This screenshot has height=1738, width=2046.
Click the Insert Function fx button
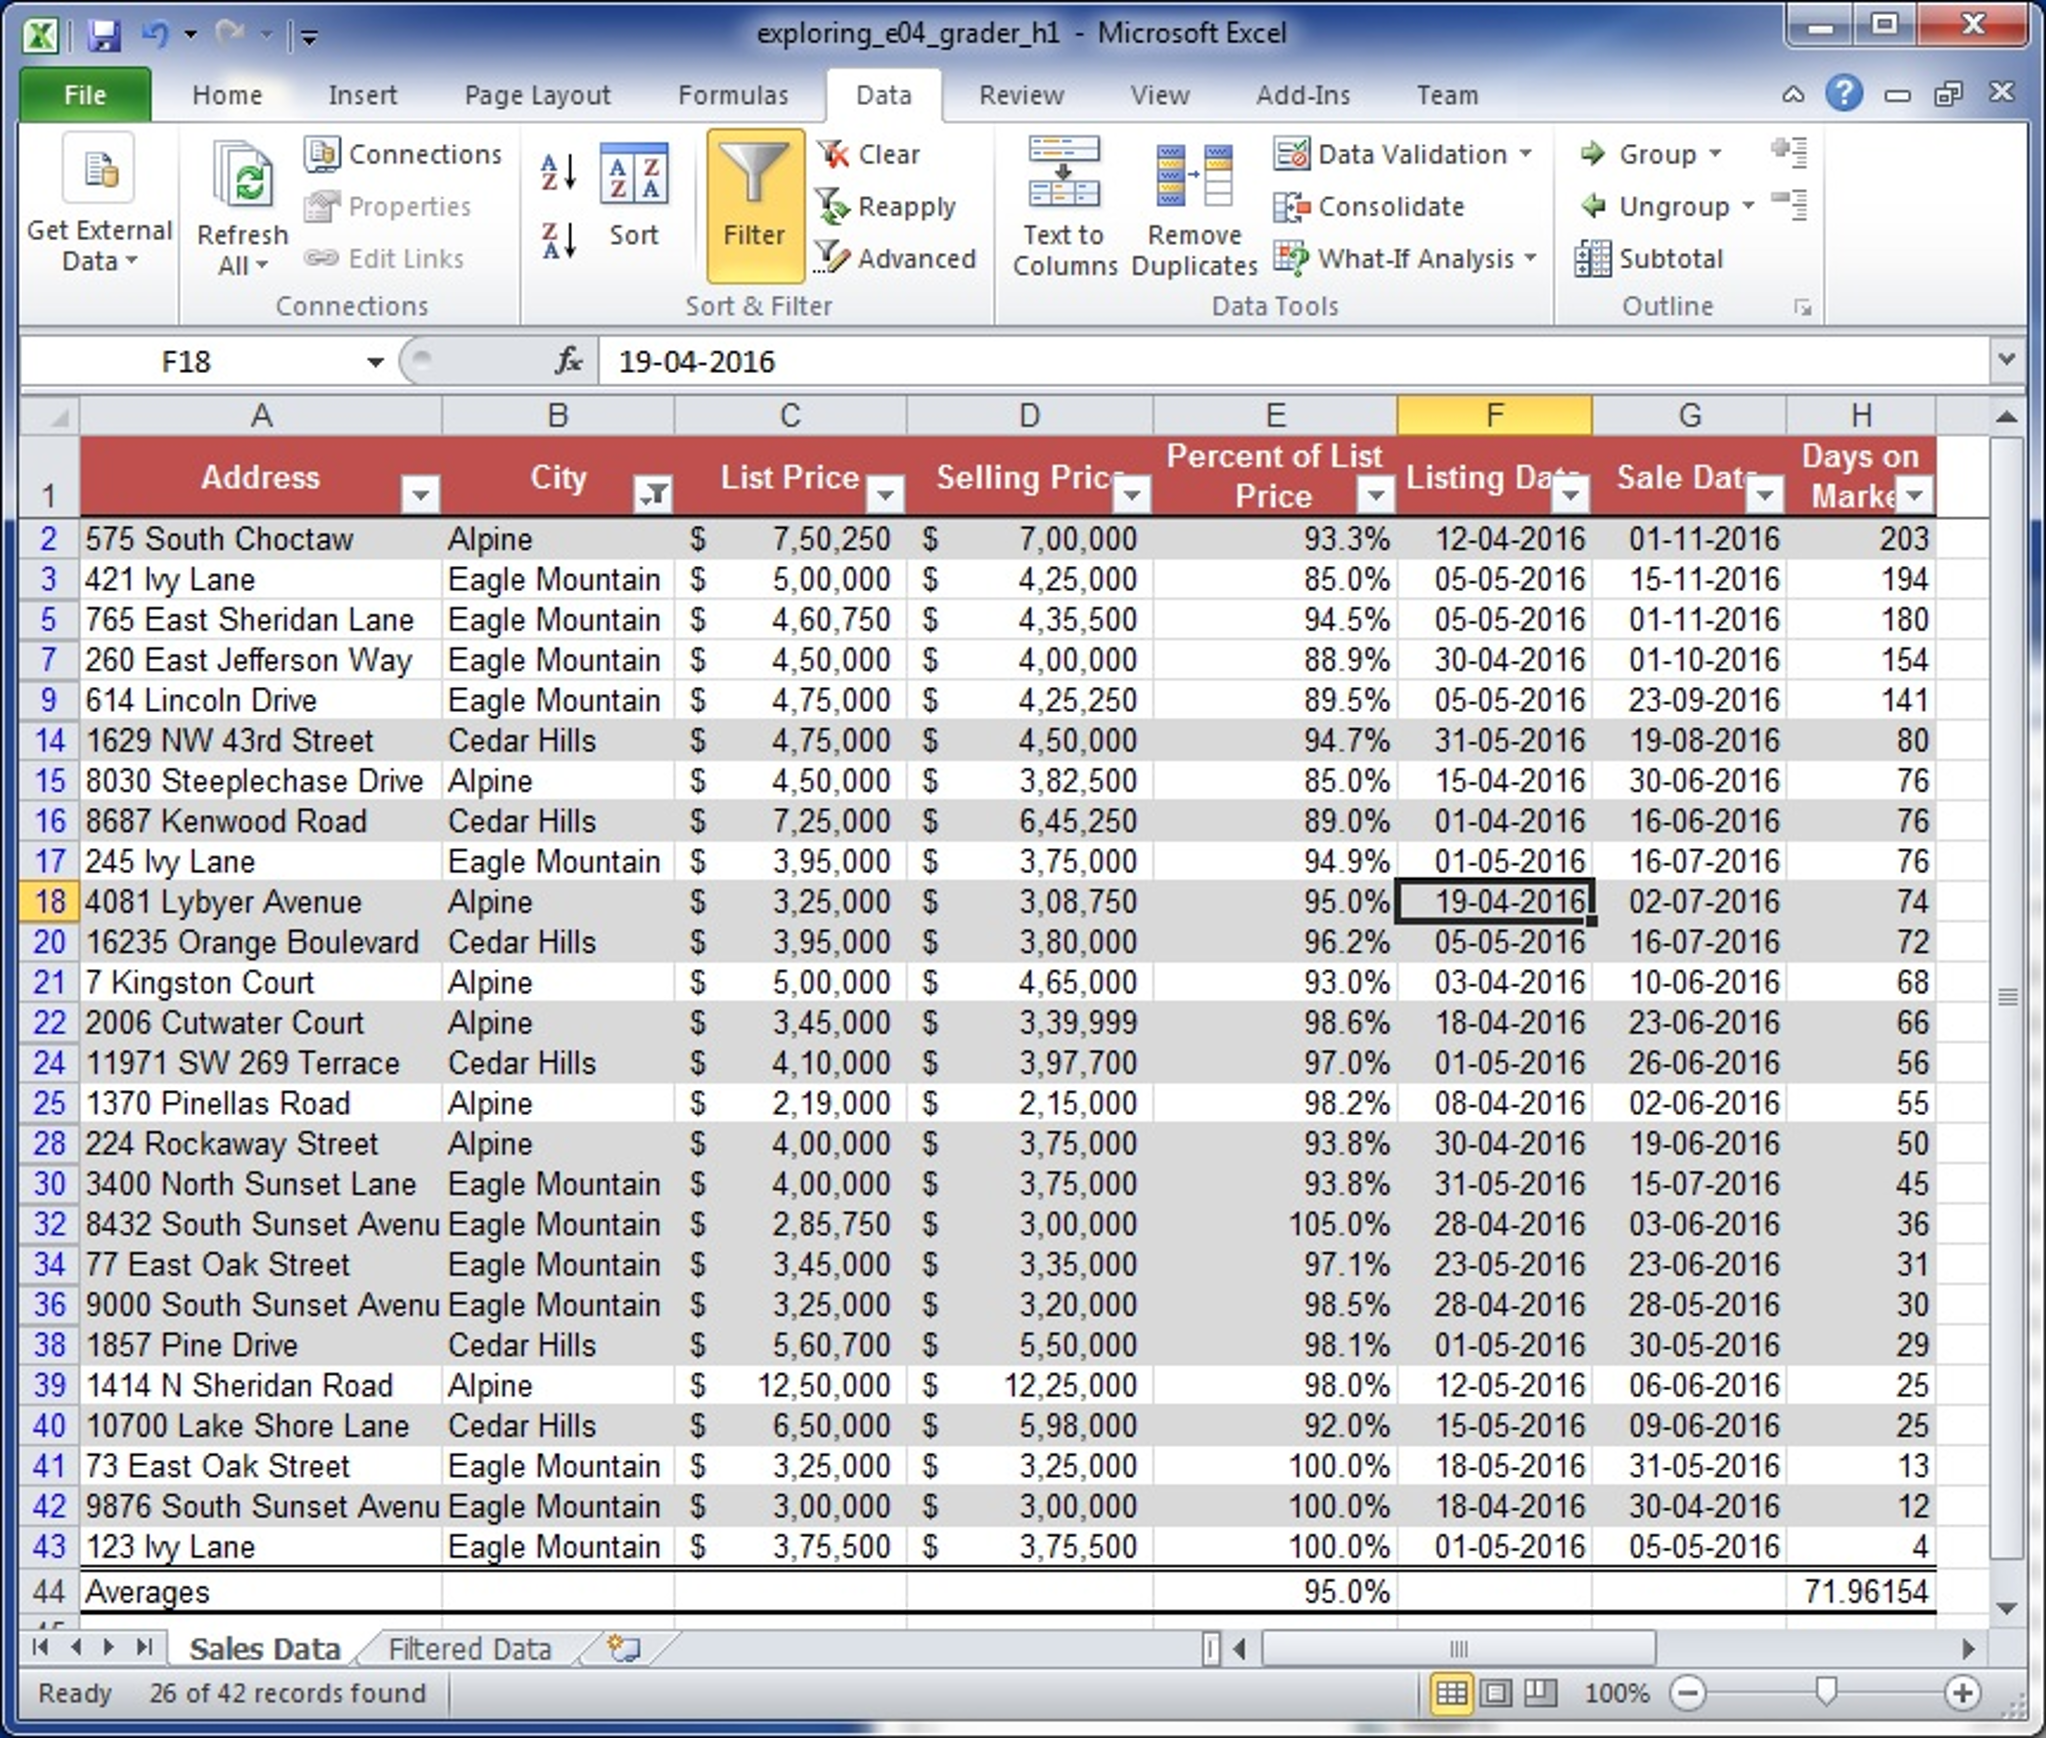coord(569,361)
